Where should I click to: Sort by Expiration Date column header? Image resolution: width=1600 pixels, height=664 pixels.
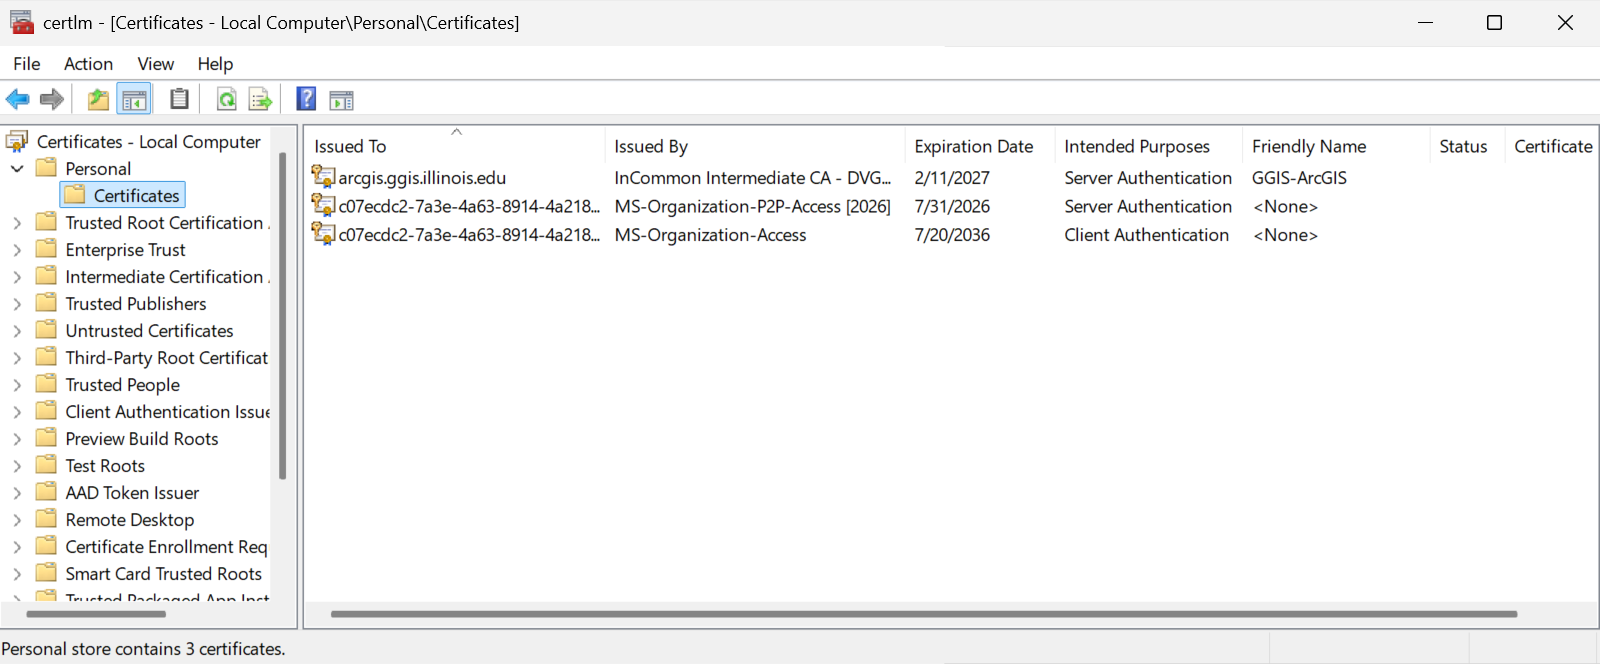[980, 146]
